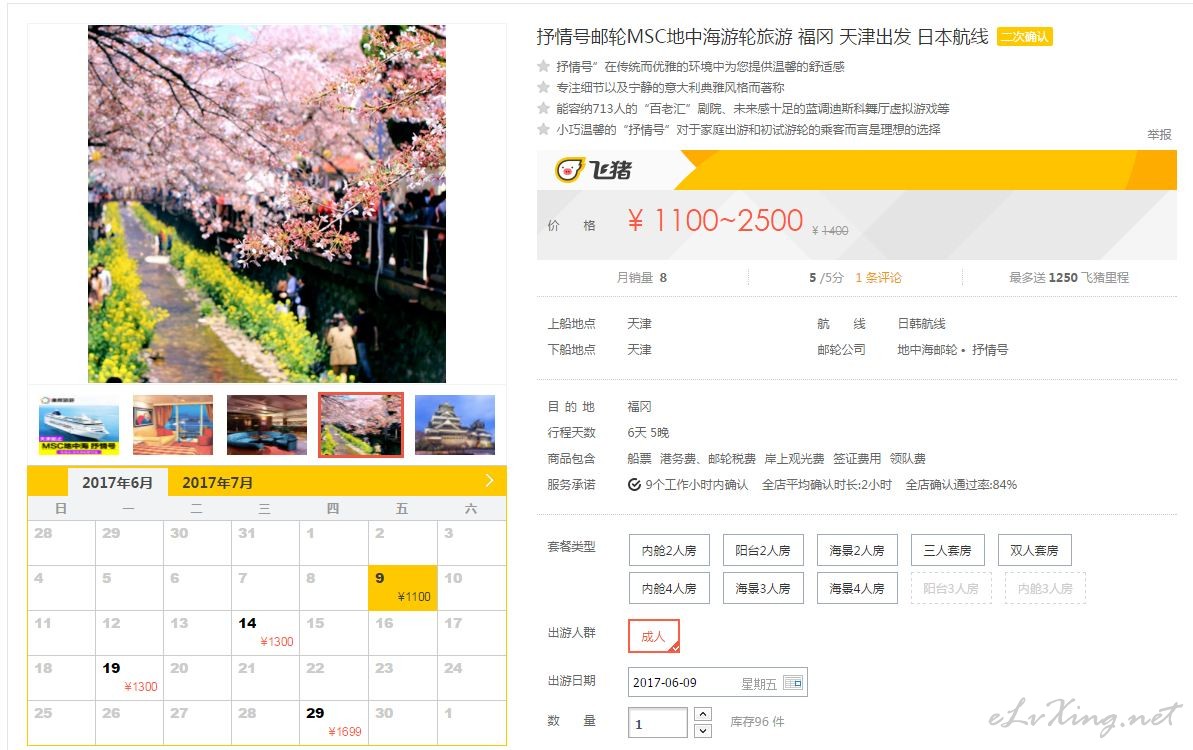Click the cruise company 地中海邮轮 • 抒情号 text
This screenshot has width=1193, height=750.
[x=953, y=350]
